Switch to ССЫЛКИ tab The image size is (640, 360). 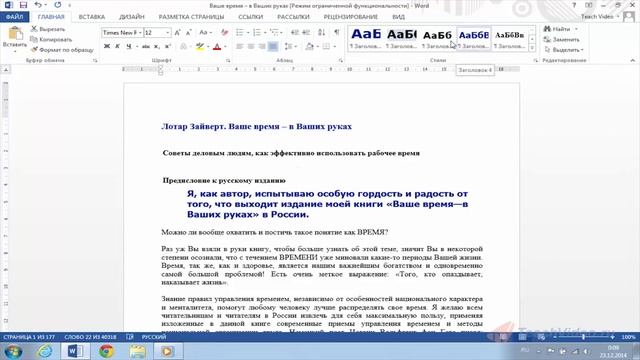point(251,17)
